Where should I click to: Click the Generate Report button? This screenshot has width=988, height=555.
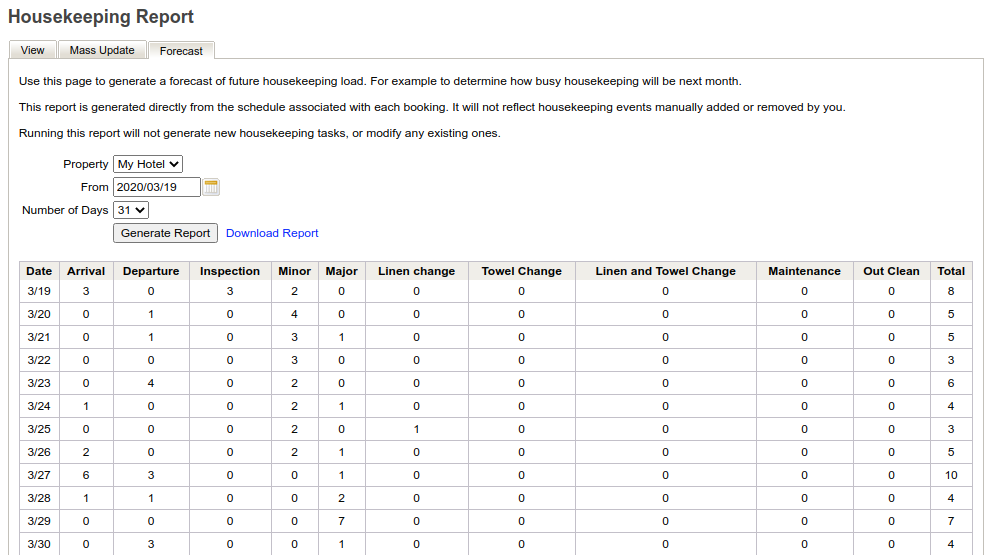(x=165, y=233)
